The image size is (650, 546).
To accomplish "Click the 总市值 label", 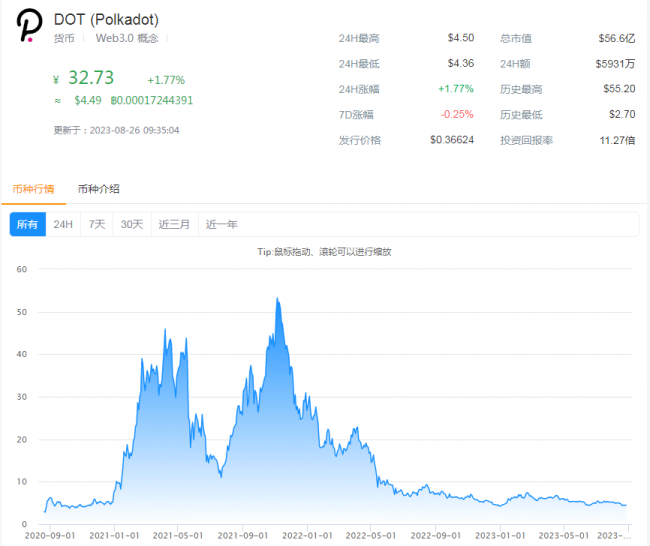I will tap(516, 39).
